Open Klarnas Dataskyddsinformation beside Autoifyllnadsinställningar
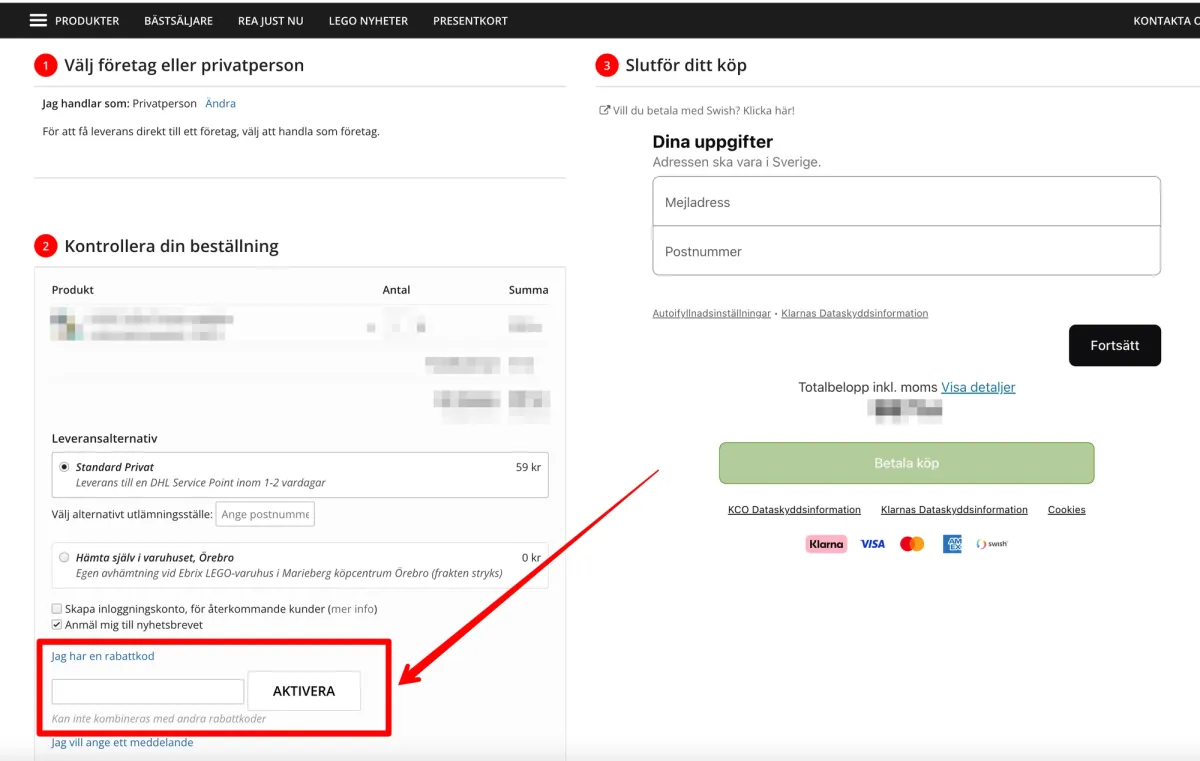 click(x=854, y=313)
